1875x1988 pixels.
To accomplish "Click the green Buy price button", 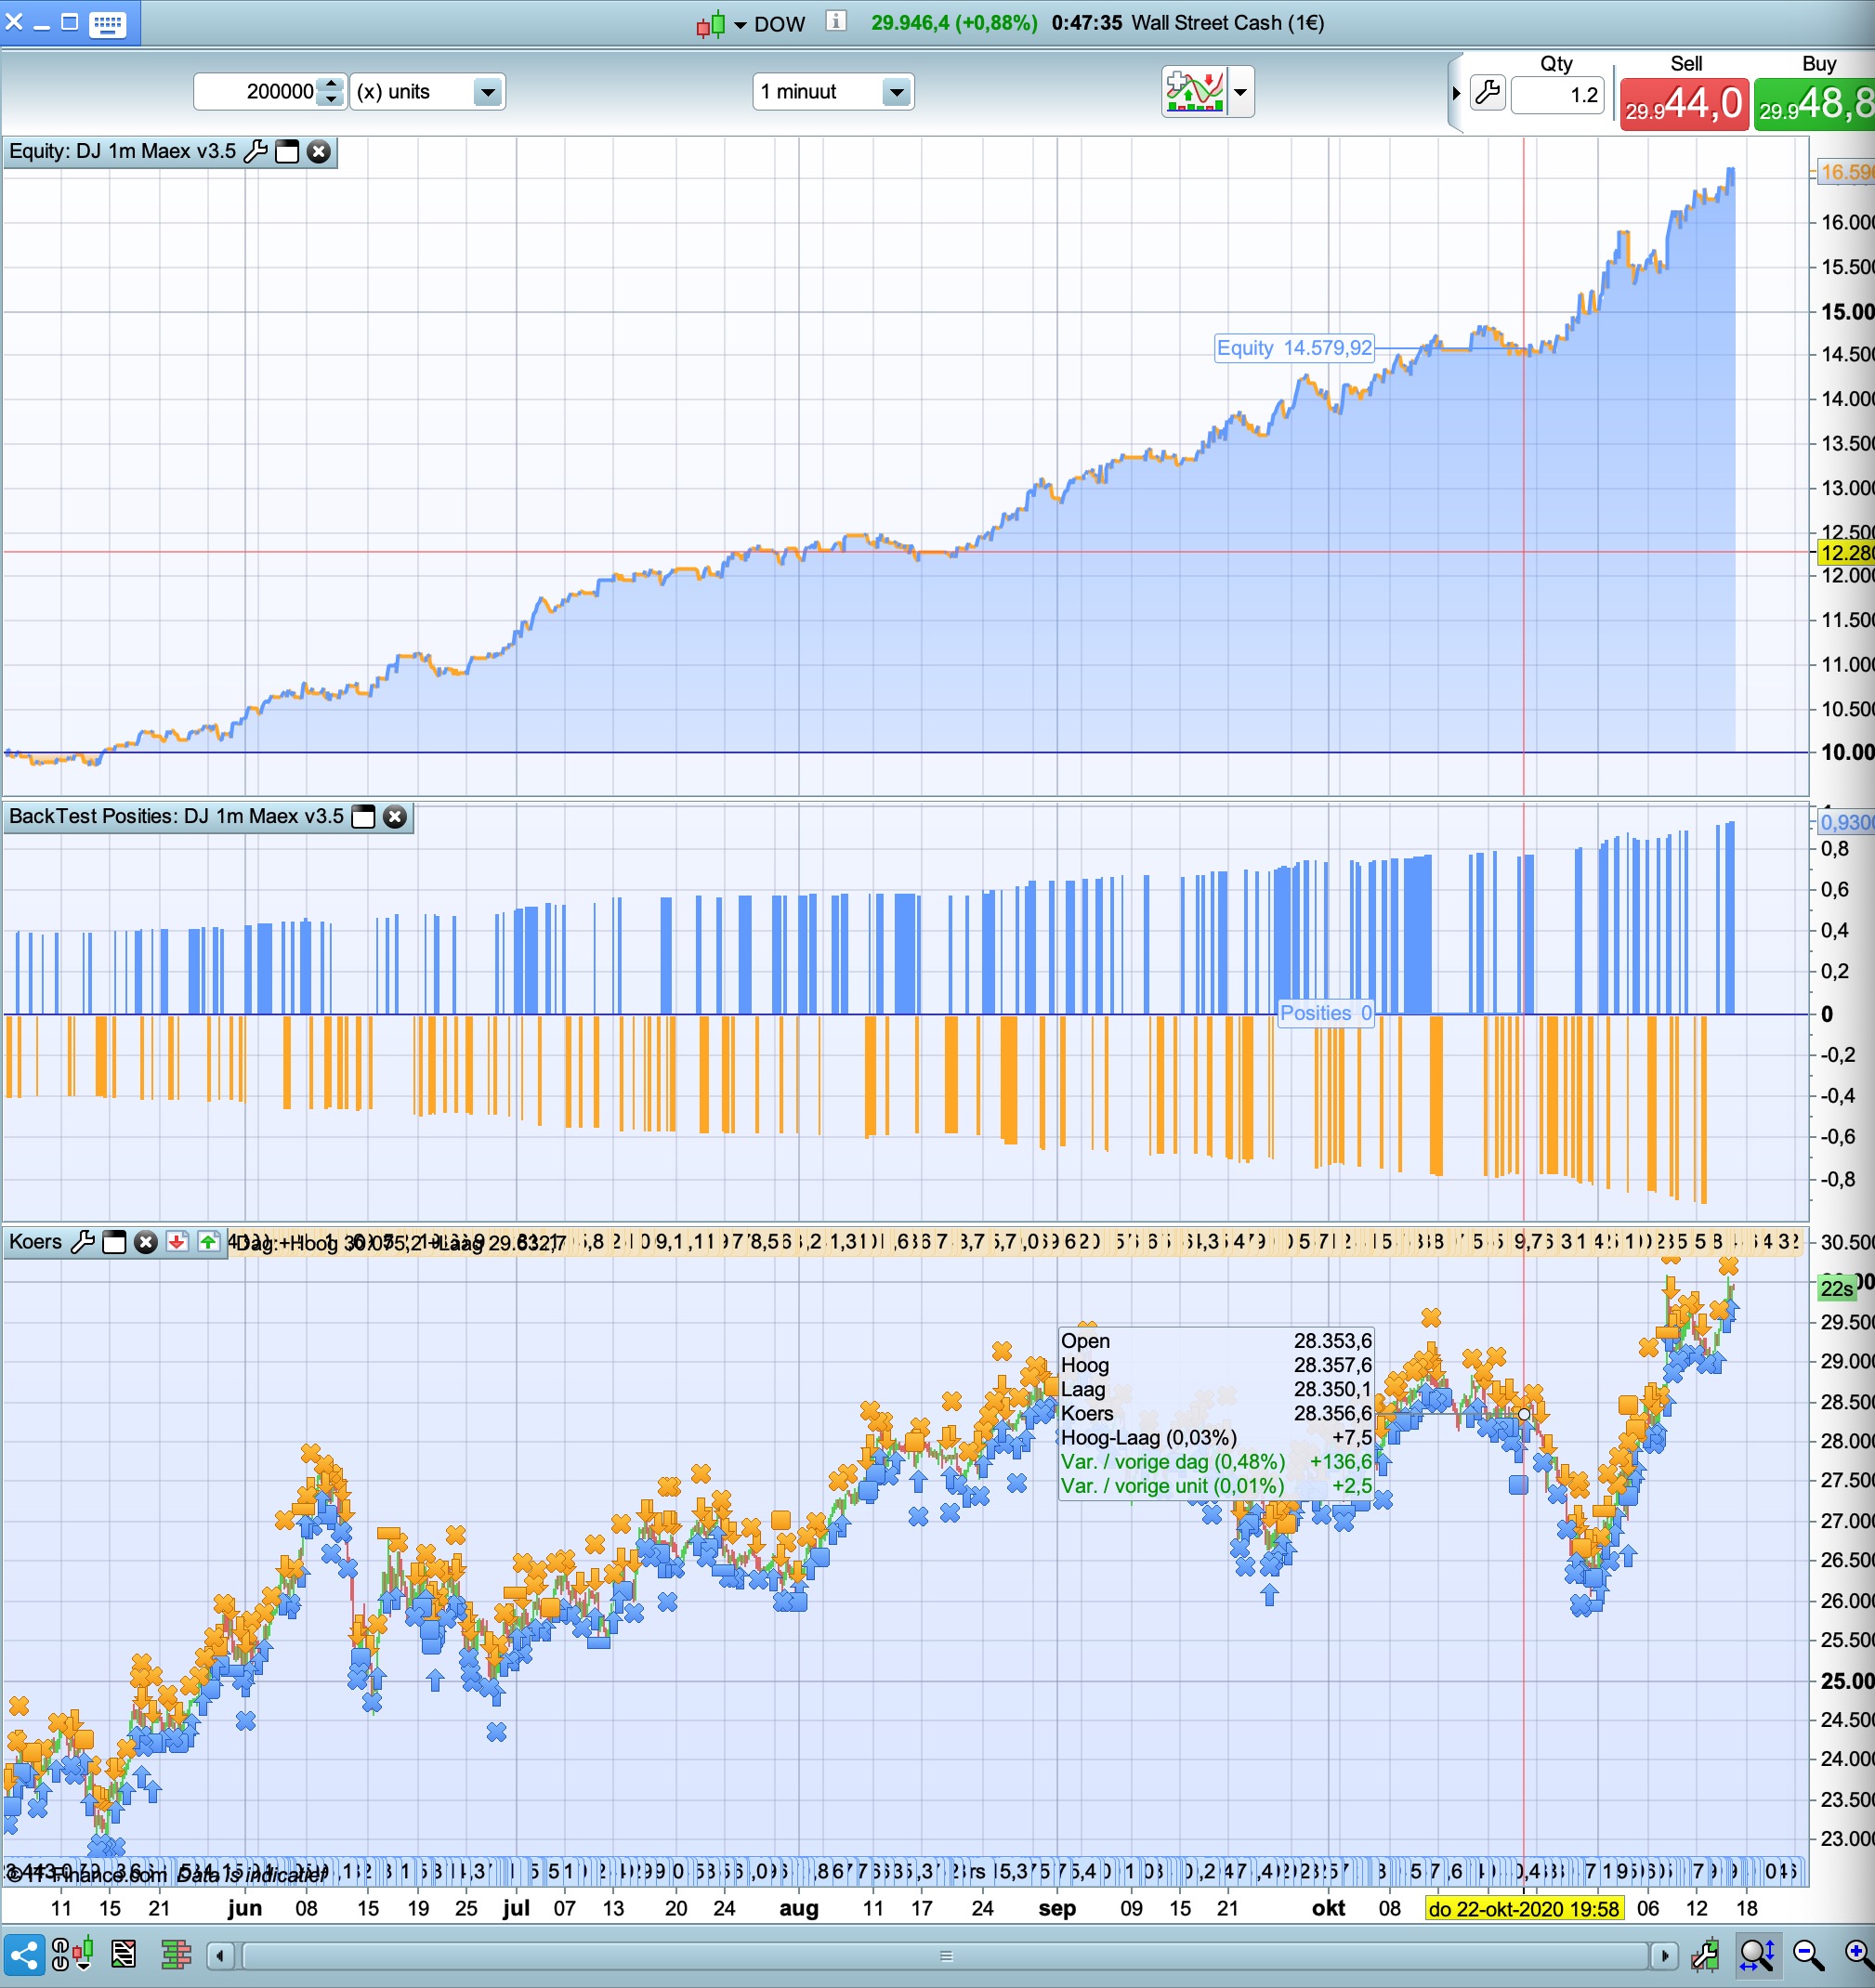I will tap(1814, 104).
